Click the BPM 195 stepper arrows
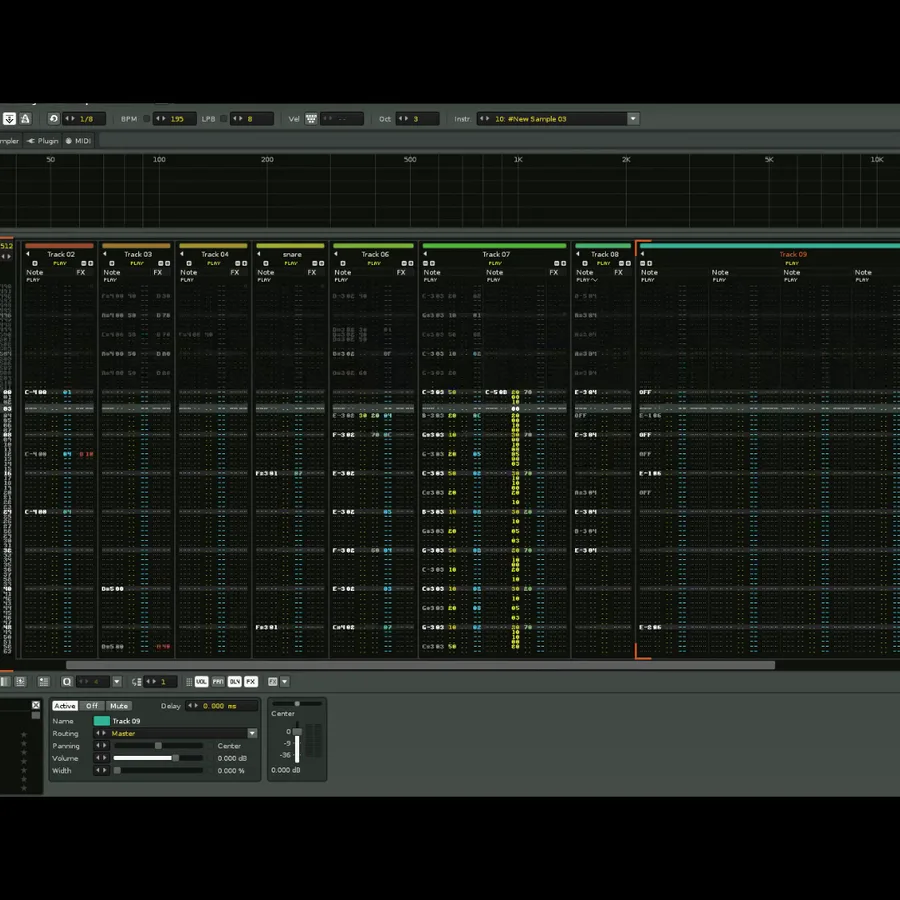This screenshot has height=900, width=900. [x=161, y=119]
